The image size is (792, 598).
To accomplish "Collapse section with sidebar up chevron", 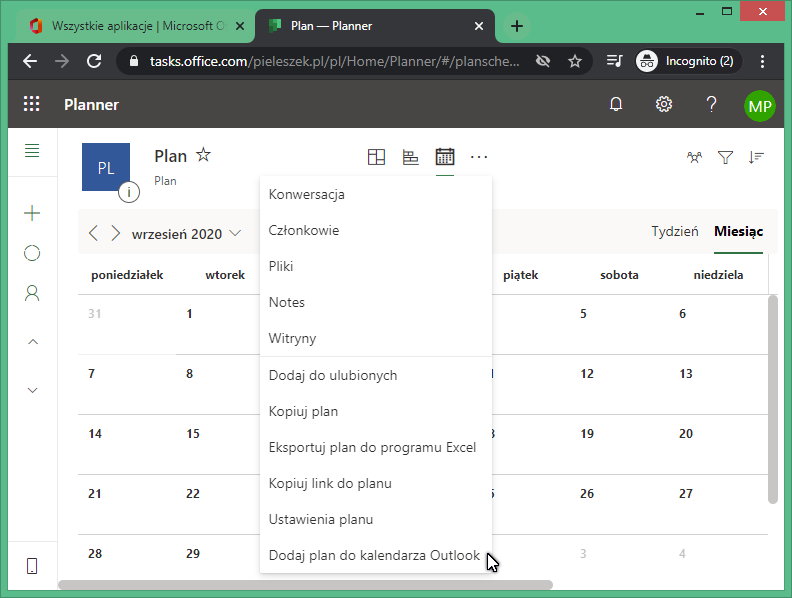I will click(x=33, y=342).
